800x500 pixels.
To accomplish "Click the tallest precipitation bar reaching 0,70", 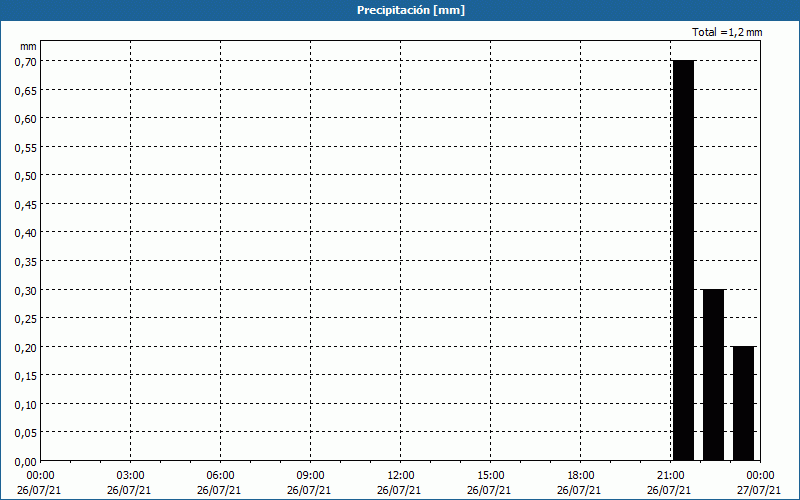I will pos(684,260).
